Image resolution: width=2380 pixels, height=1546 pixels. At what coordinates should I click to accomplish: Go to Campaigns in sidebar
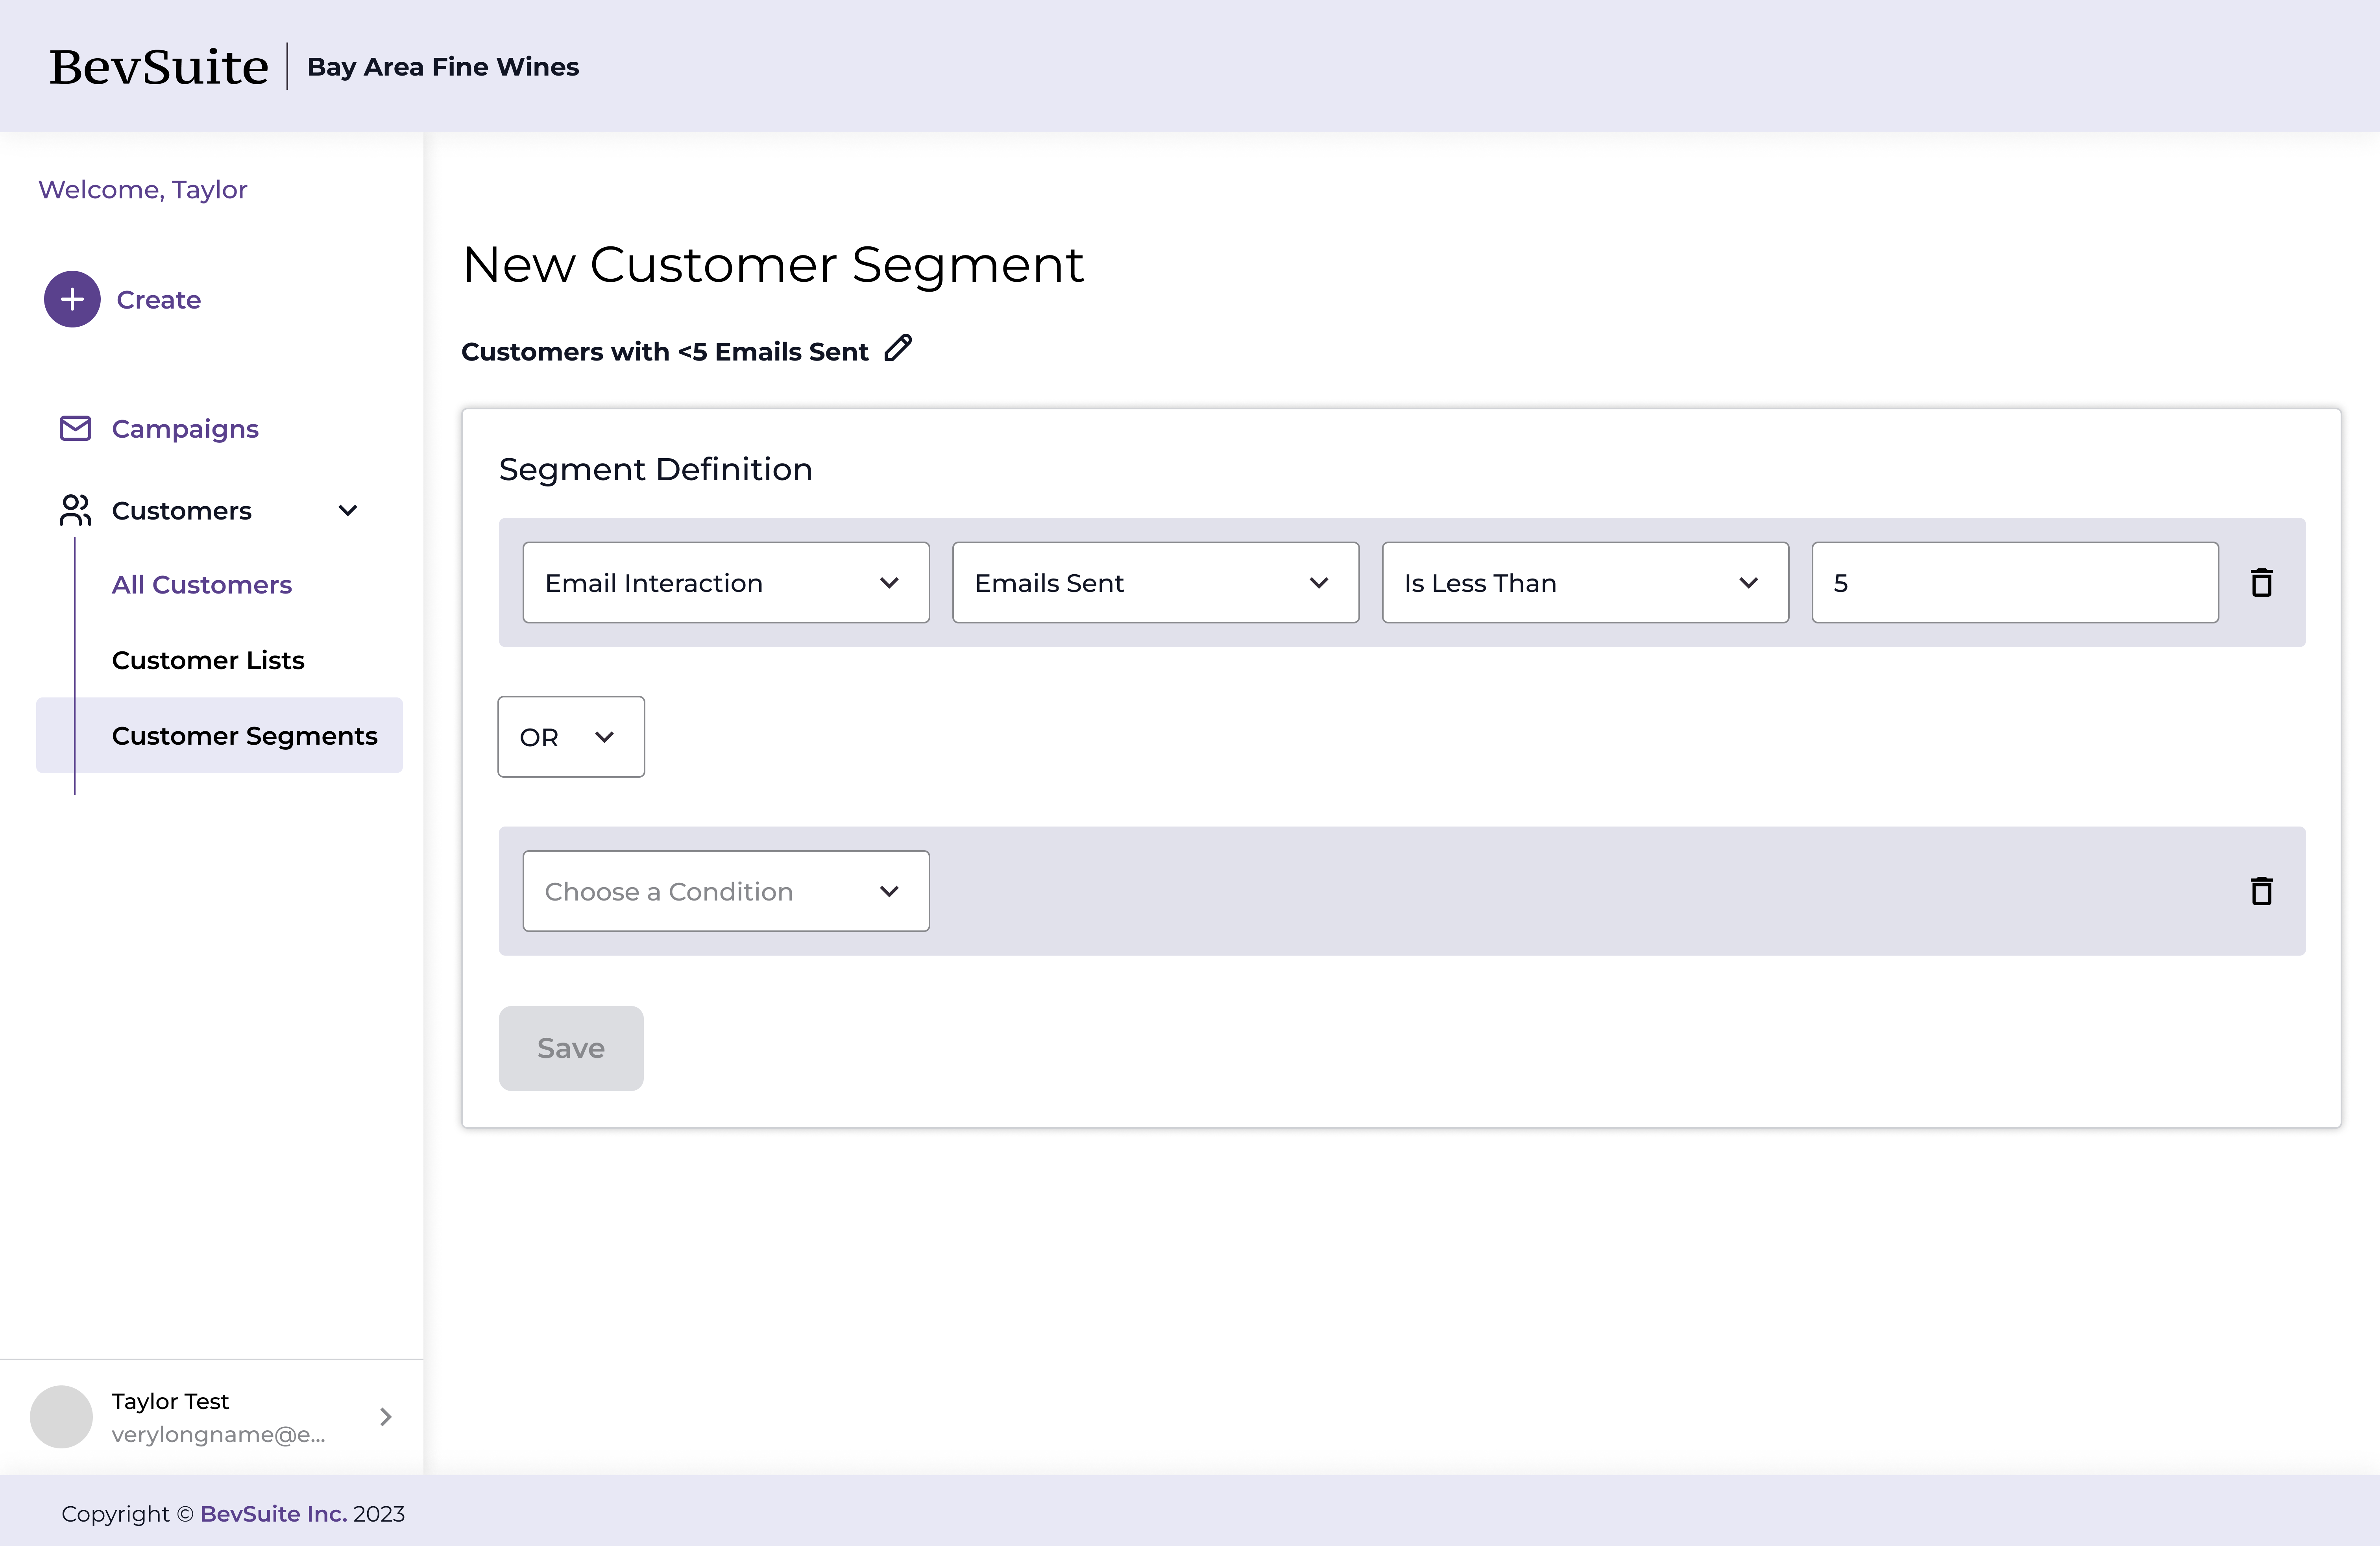[185, 429]
